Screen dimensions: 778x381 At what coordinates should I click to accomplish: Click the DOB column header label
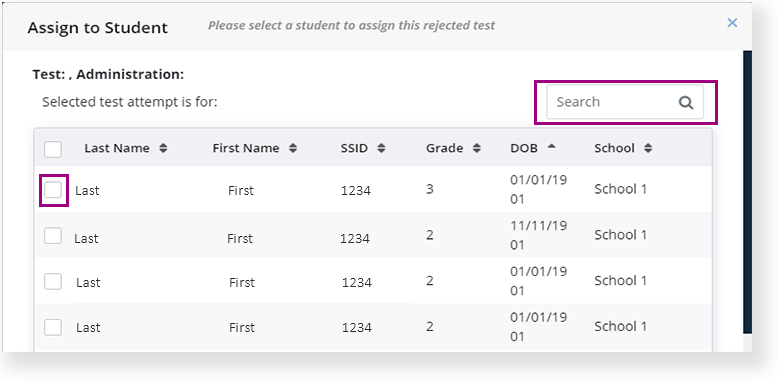pyautogui.click(x=524, y=148)
